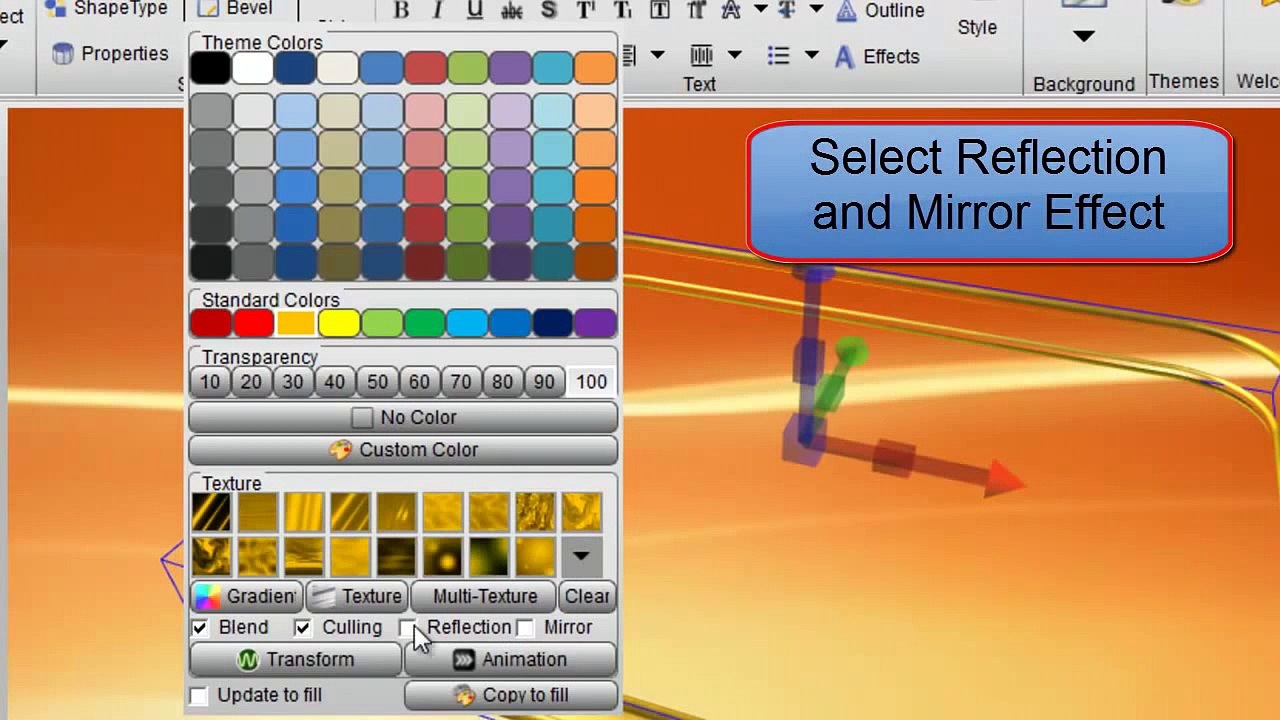Open the Style gallery

point(977,27)
